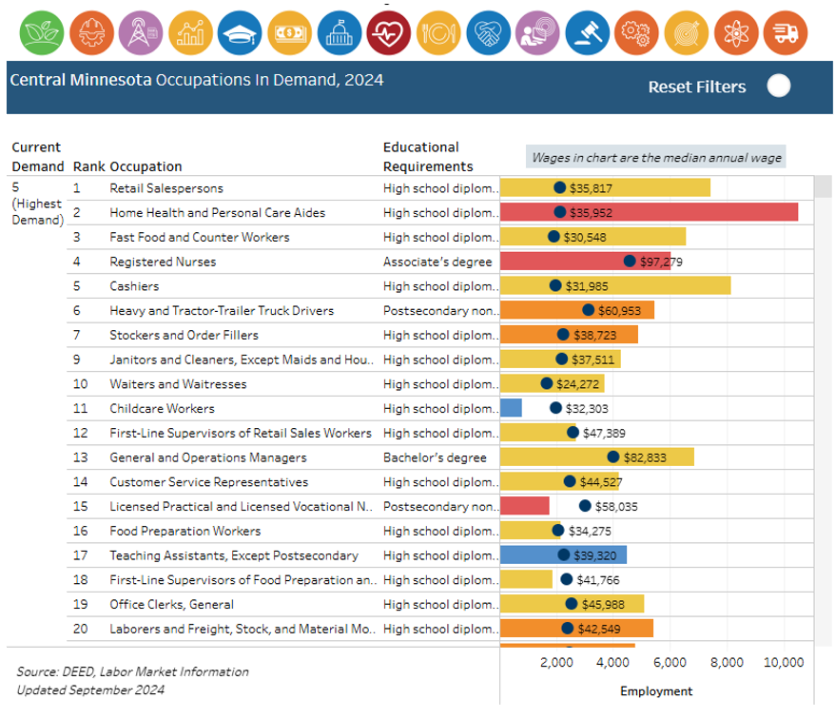The width and height of the screenshot is (835, 719).
Task: Select the orange delivery truck transportation icon
Action: (x=785, y=33)
